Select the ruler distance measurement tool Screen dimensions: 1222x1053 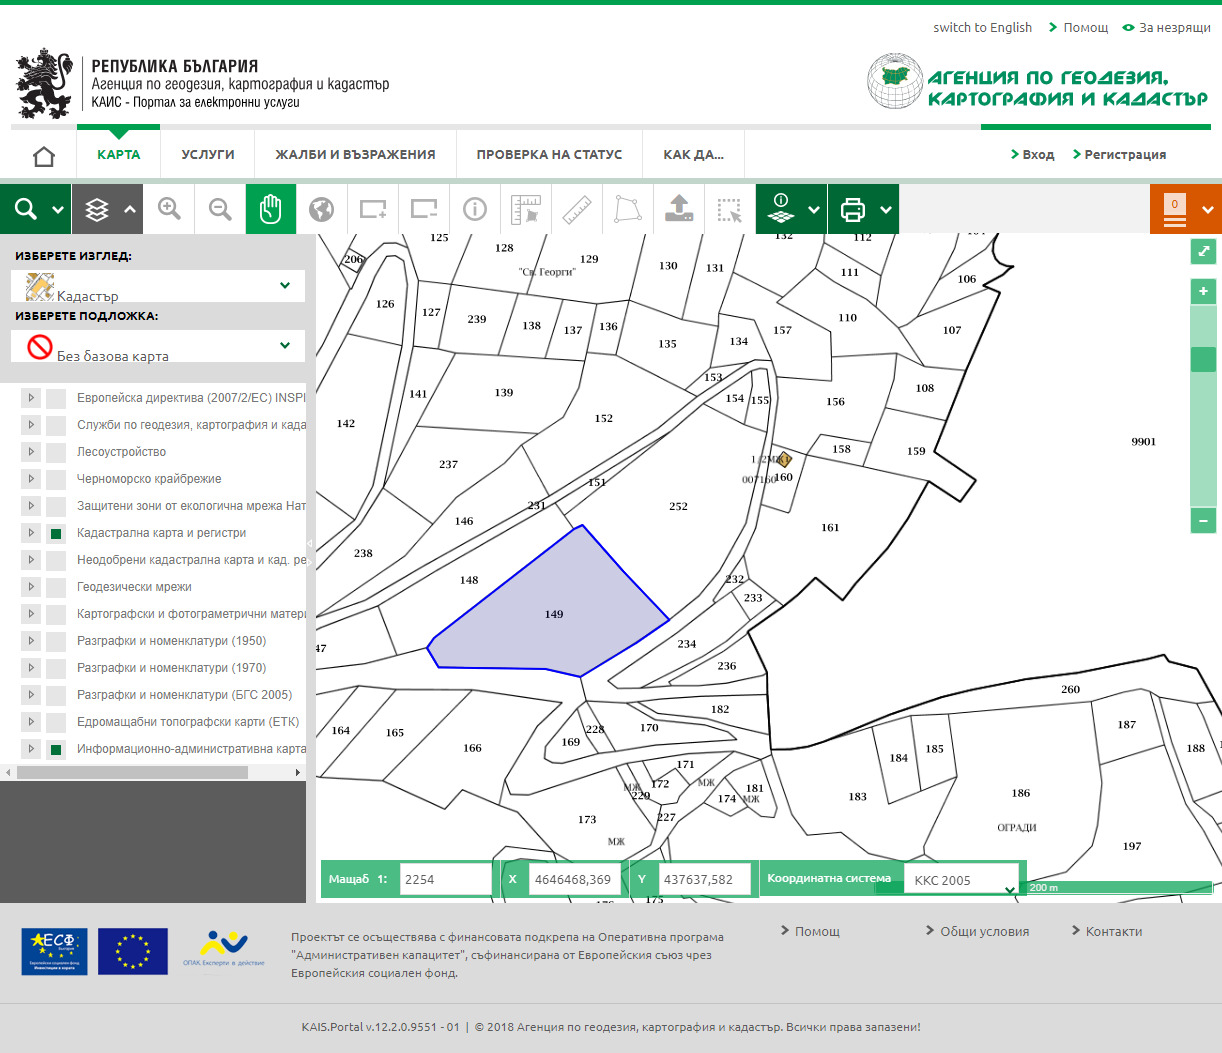[x=577, y=209]
